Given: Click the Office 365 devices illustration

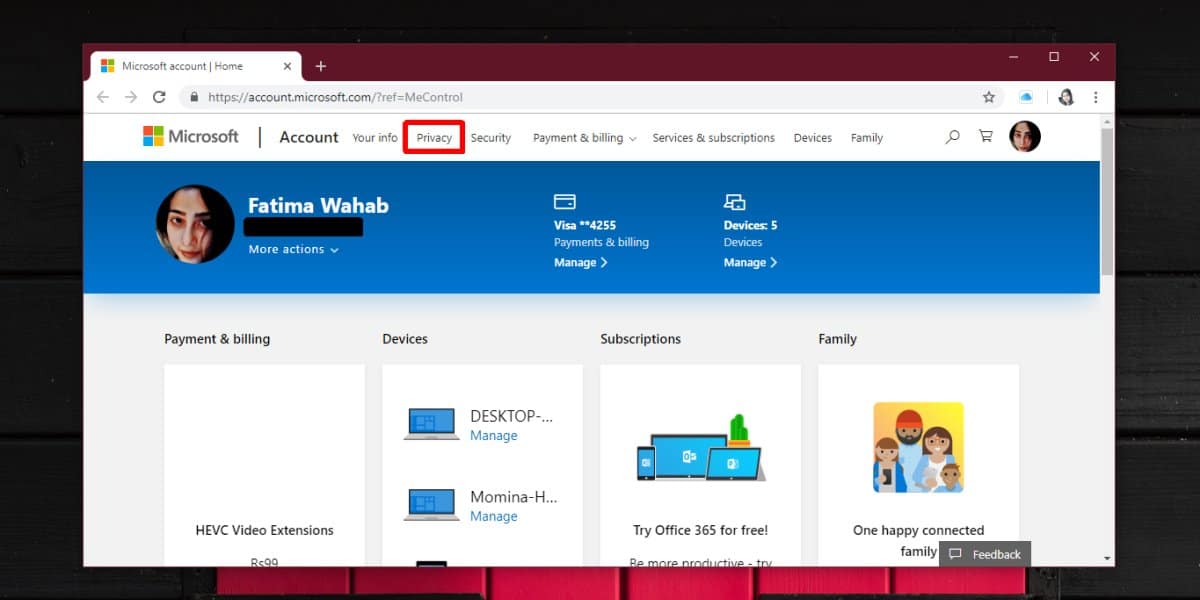Looking at the screenshot, I should 700,448.
